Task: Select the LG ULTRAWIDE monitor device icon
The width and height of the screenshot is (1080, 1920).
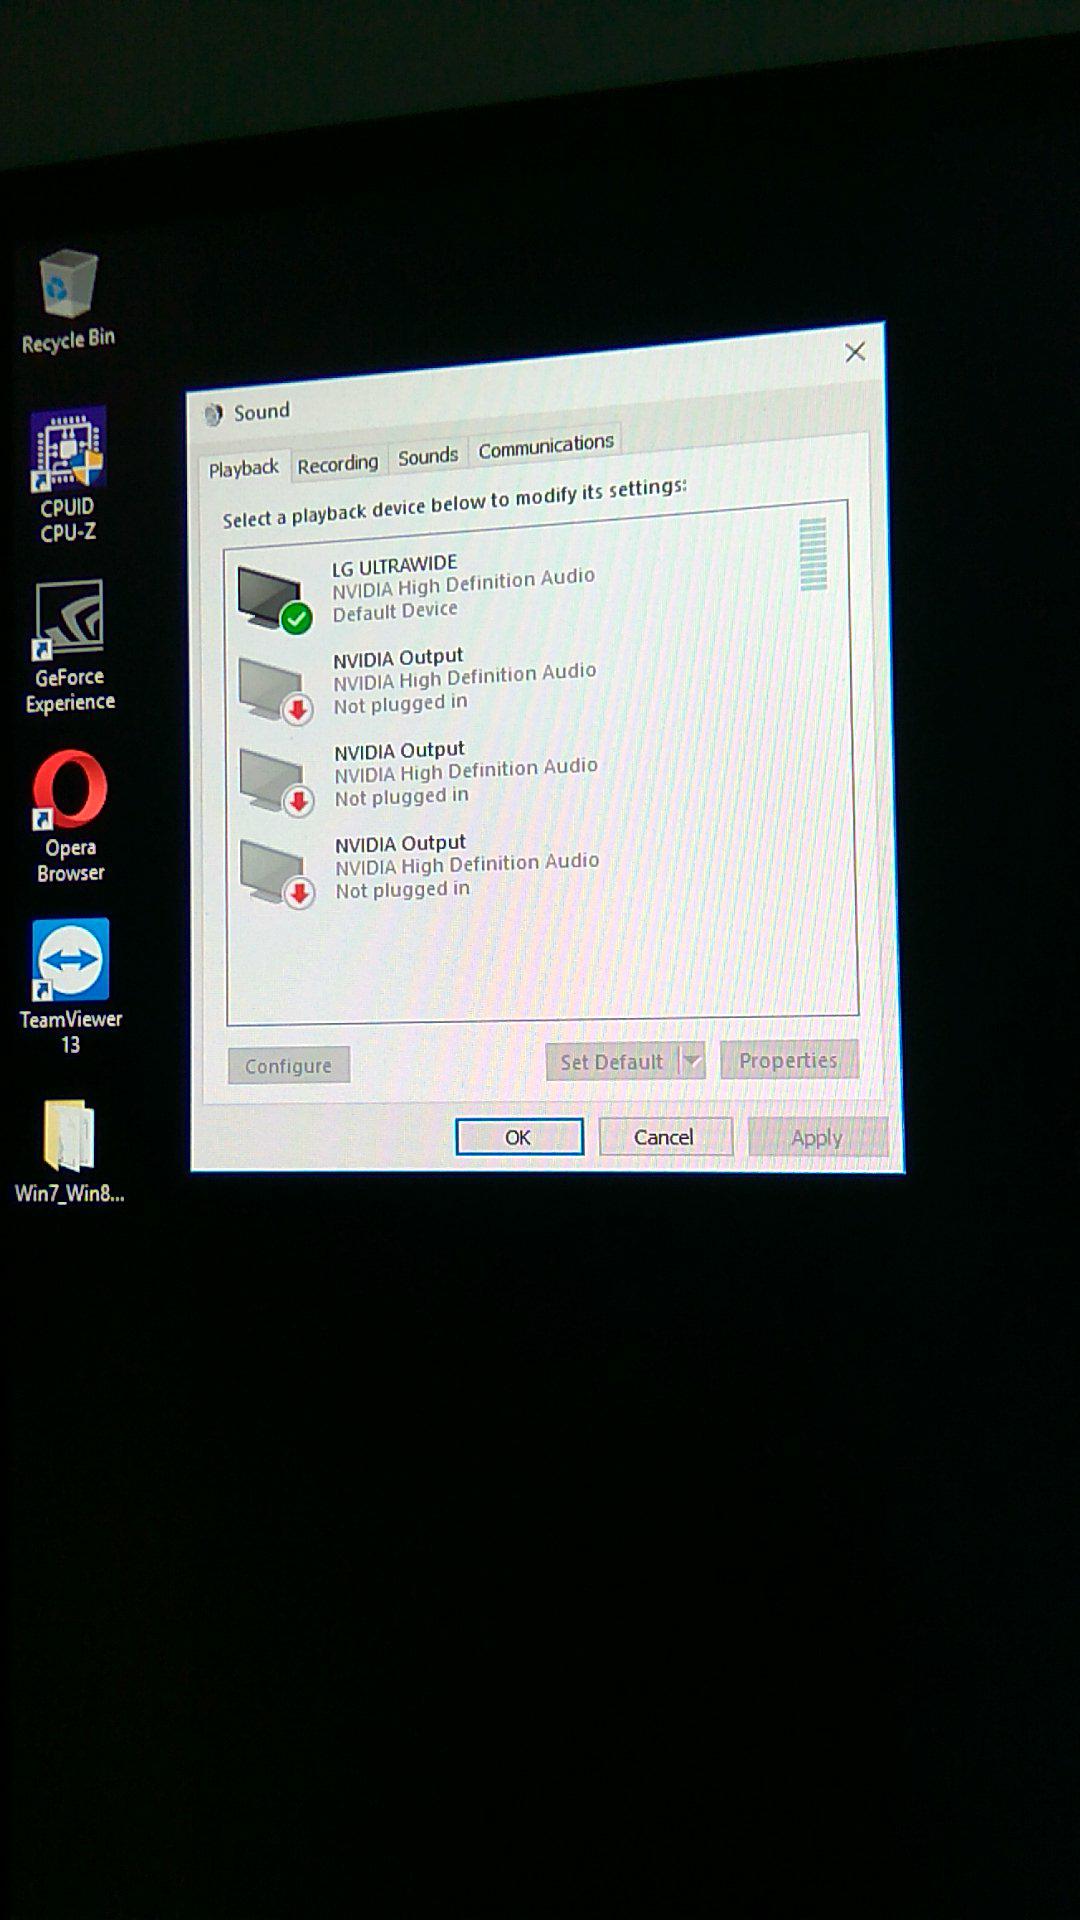Action: pyautogui.click(x=274, y=598)
